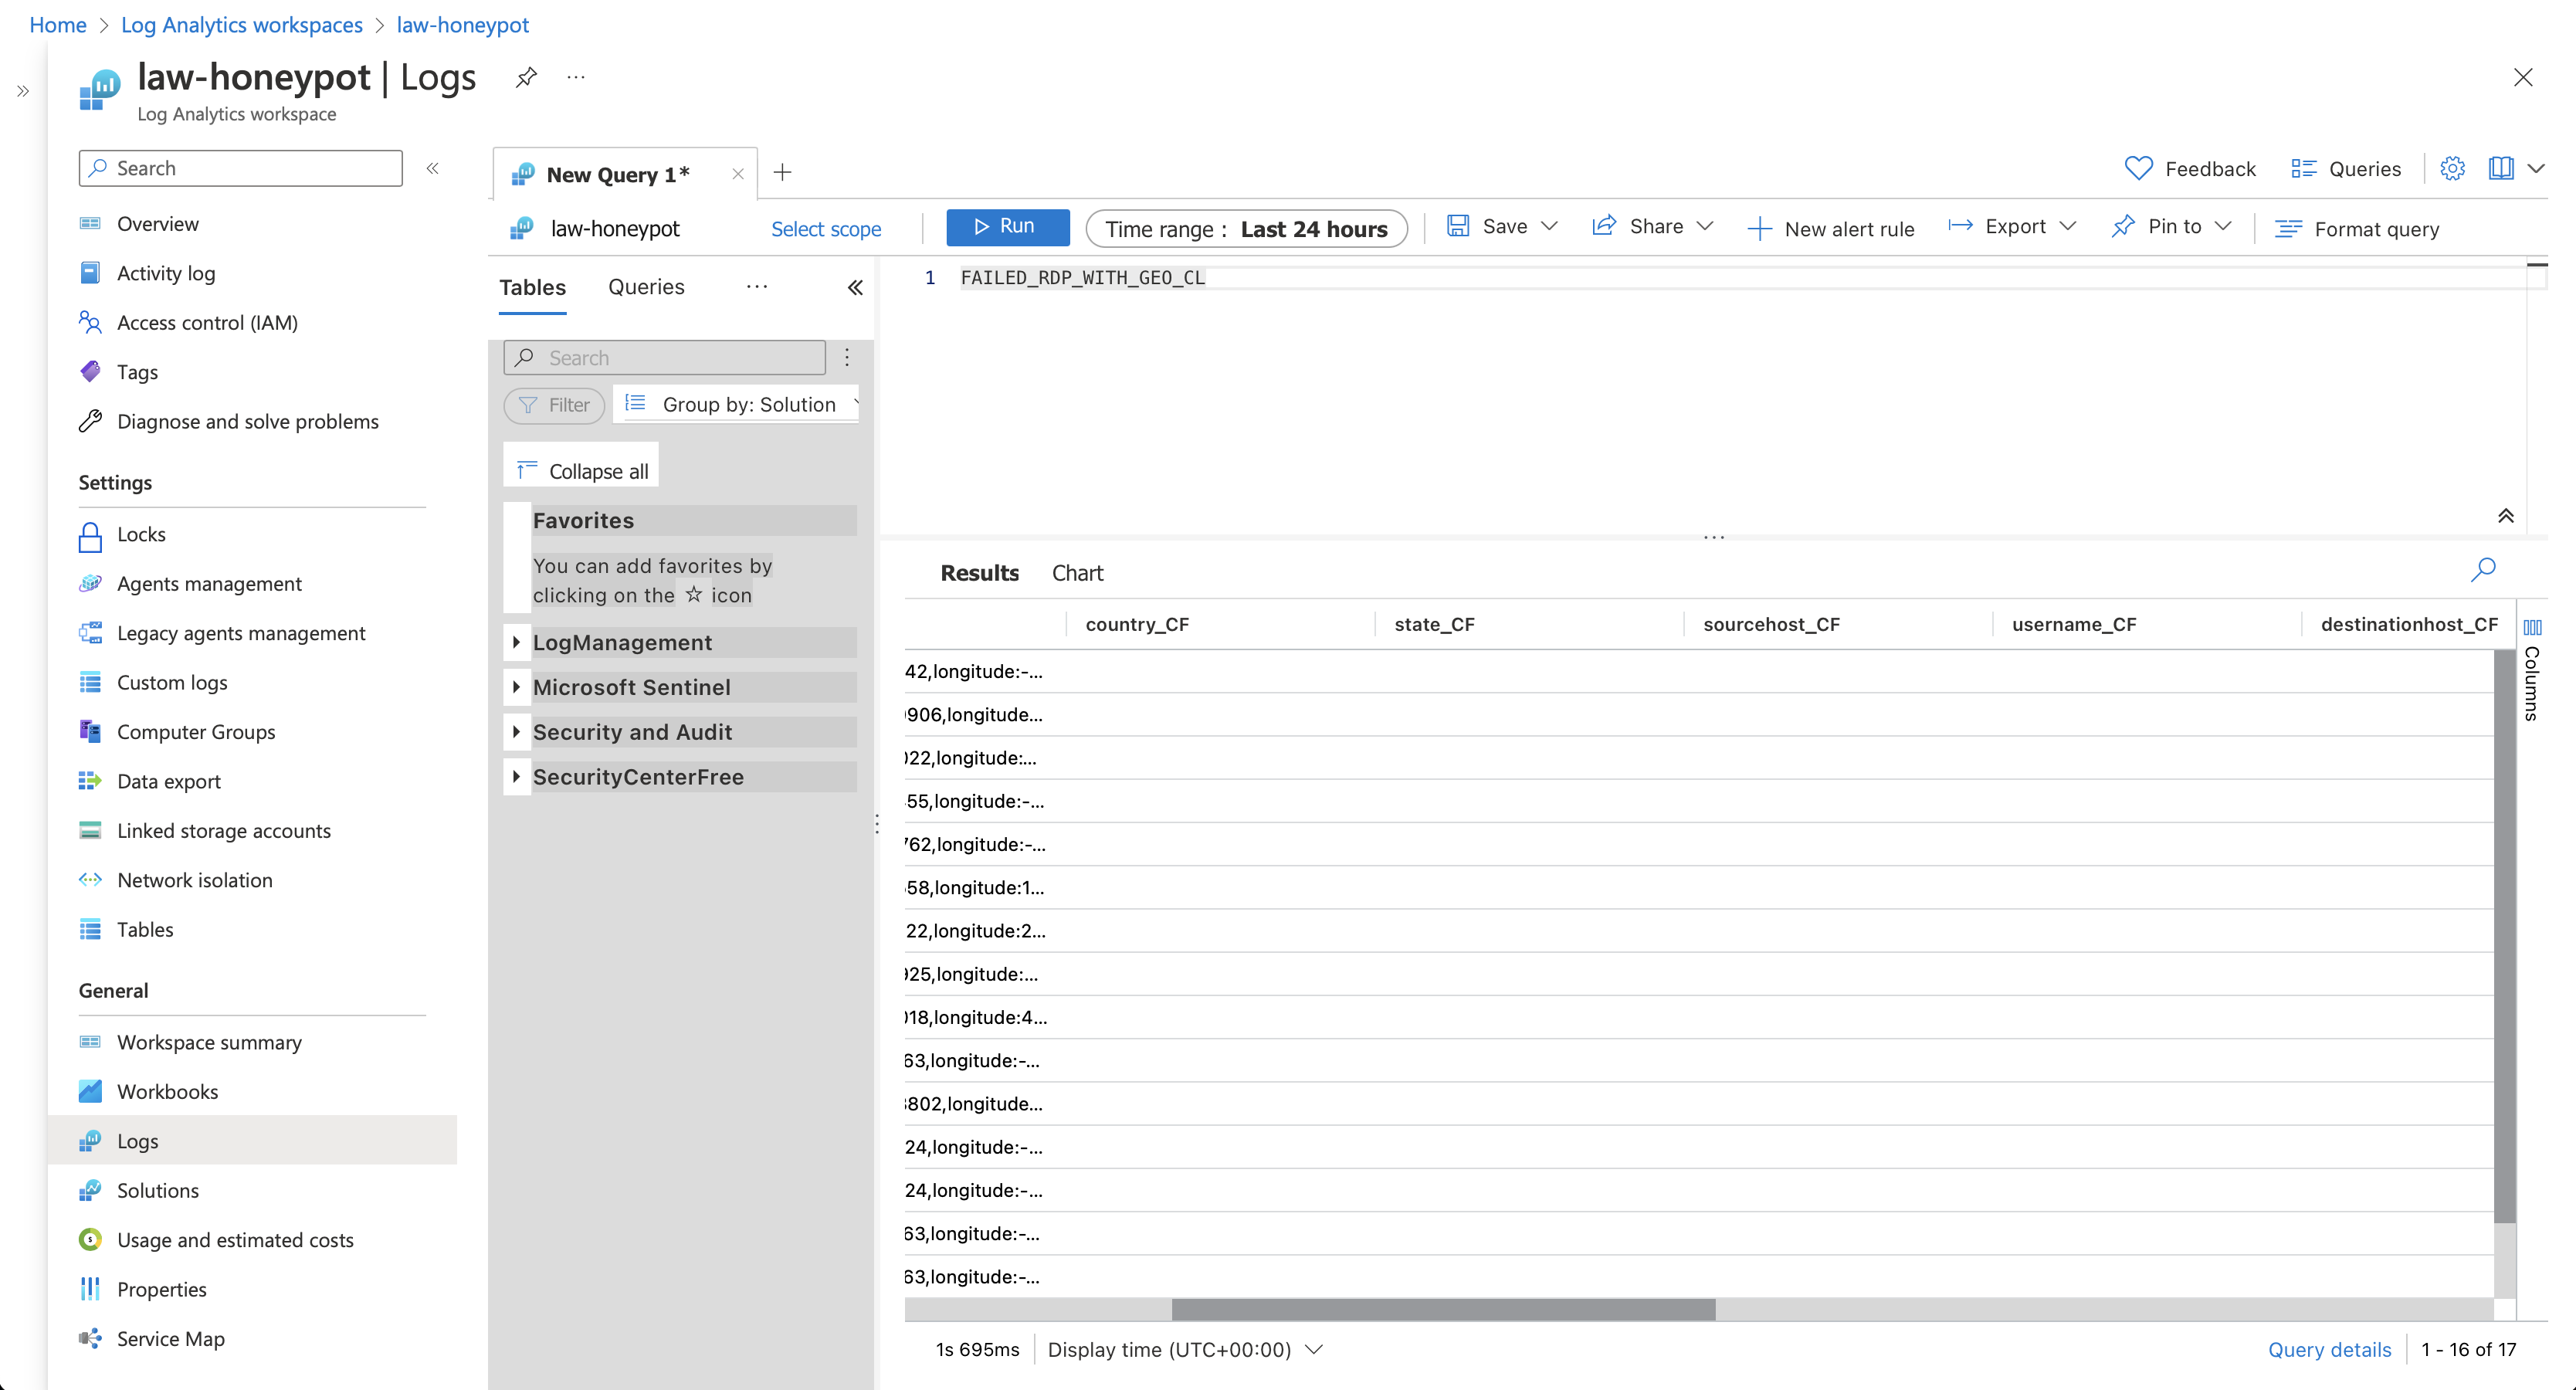Screen dimensions: 2576x1390
Task: Click the Computer Groups icon
Action: [90, 731]
